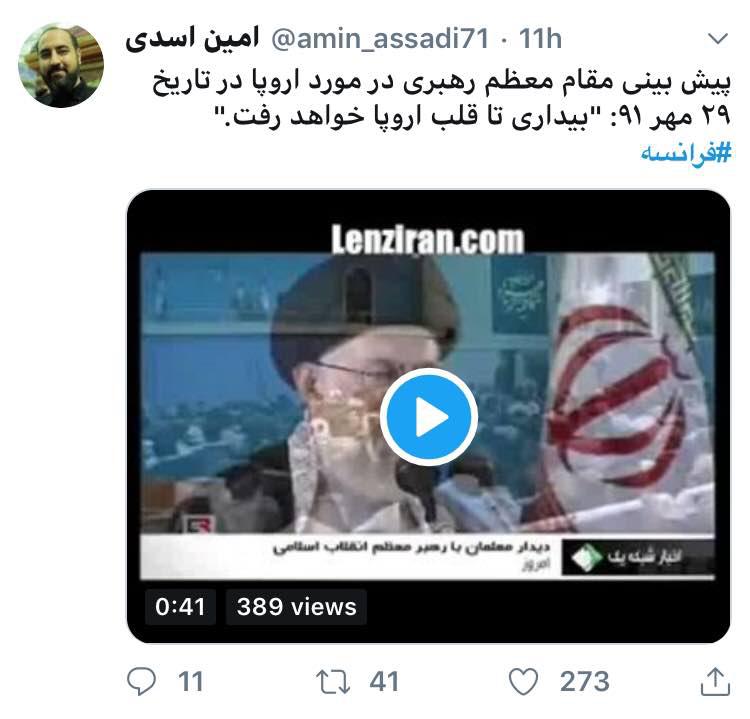Click the 0:41 video duration badge
This screenshot has height=719, width=750.
pyautogui.click(x=180, y=607)
